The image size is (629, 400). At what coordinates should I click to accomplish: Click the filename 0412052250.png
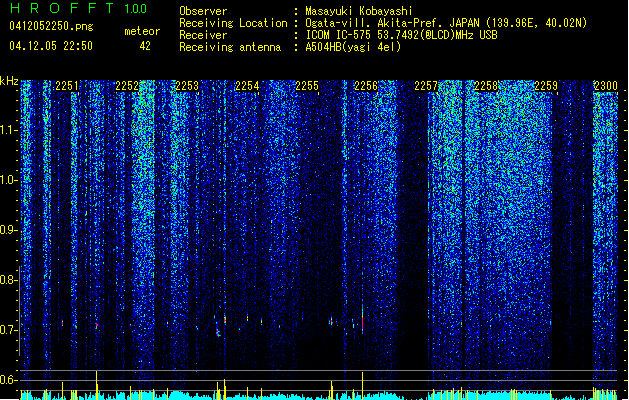pos(51,26)
